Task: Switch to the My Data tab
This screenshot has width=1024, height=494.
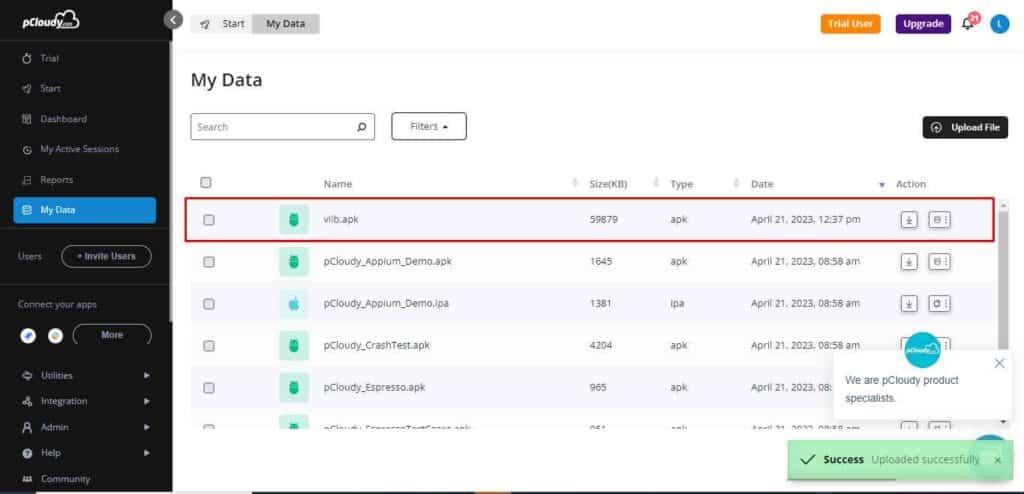Action: 285,24
